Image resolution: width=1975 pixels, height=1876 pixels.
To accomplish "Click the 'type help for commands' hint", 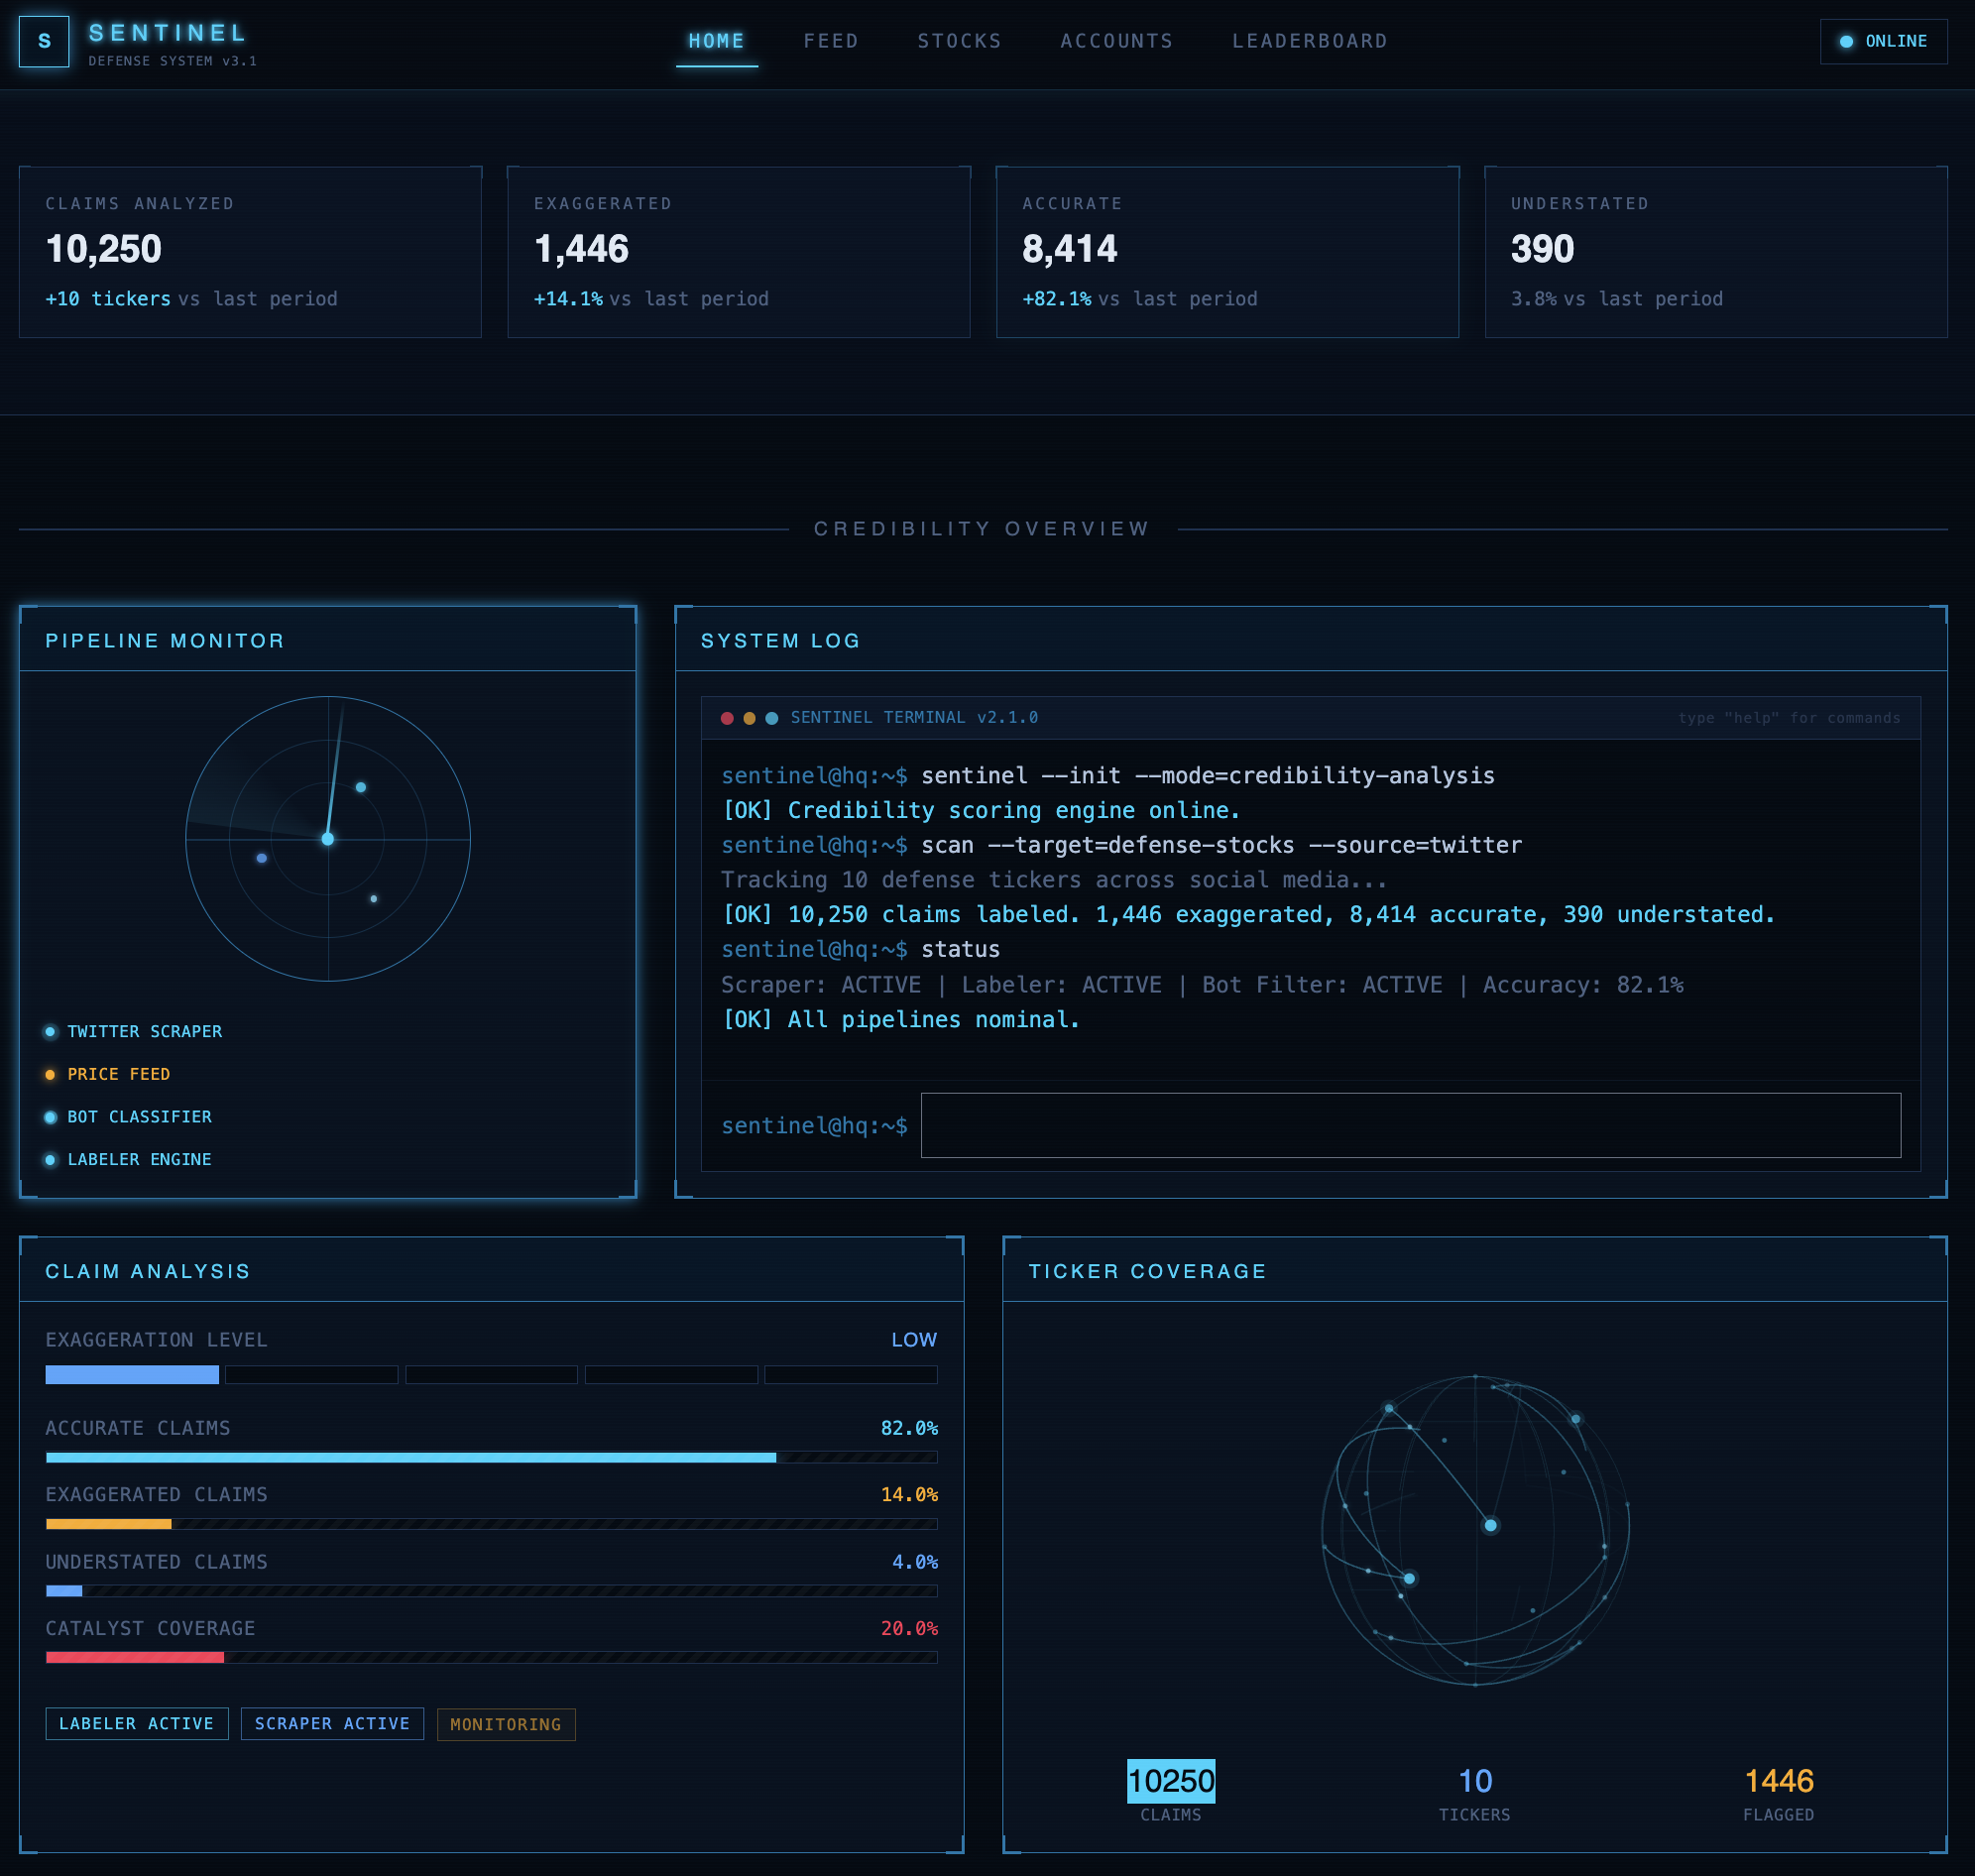I will pyautogui.click(x=1789, y=718).
